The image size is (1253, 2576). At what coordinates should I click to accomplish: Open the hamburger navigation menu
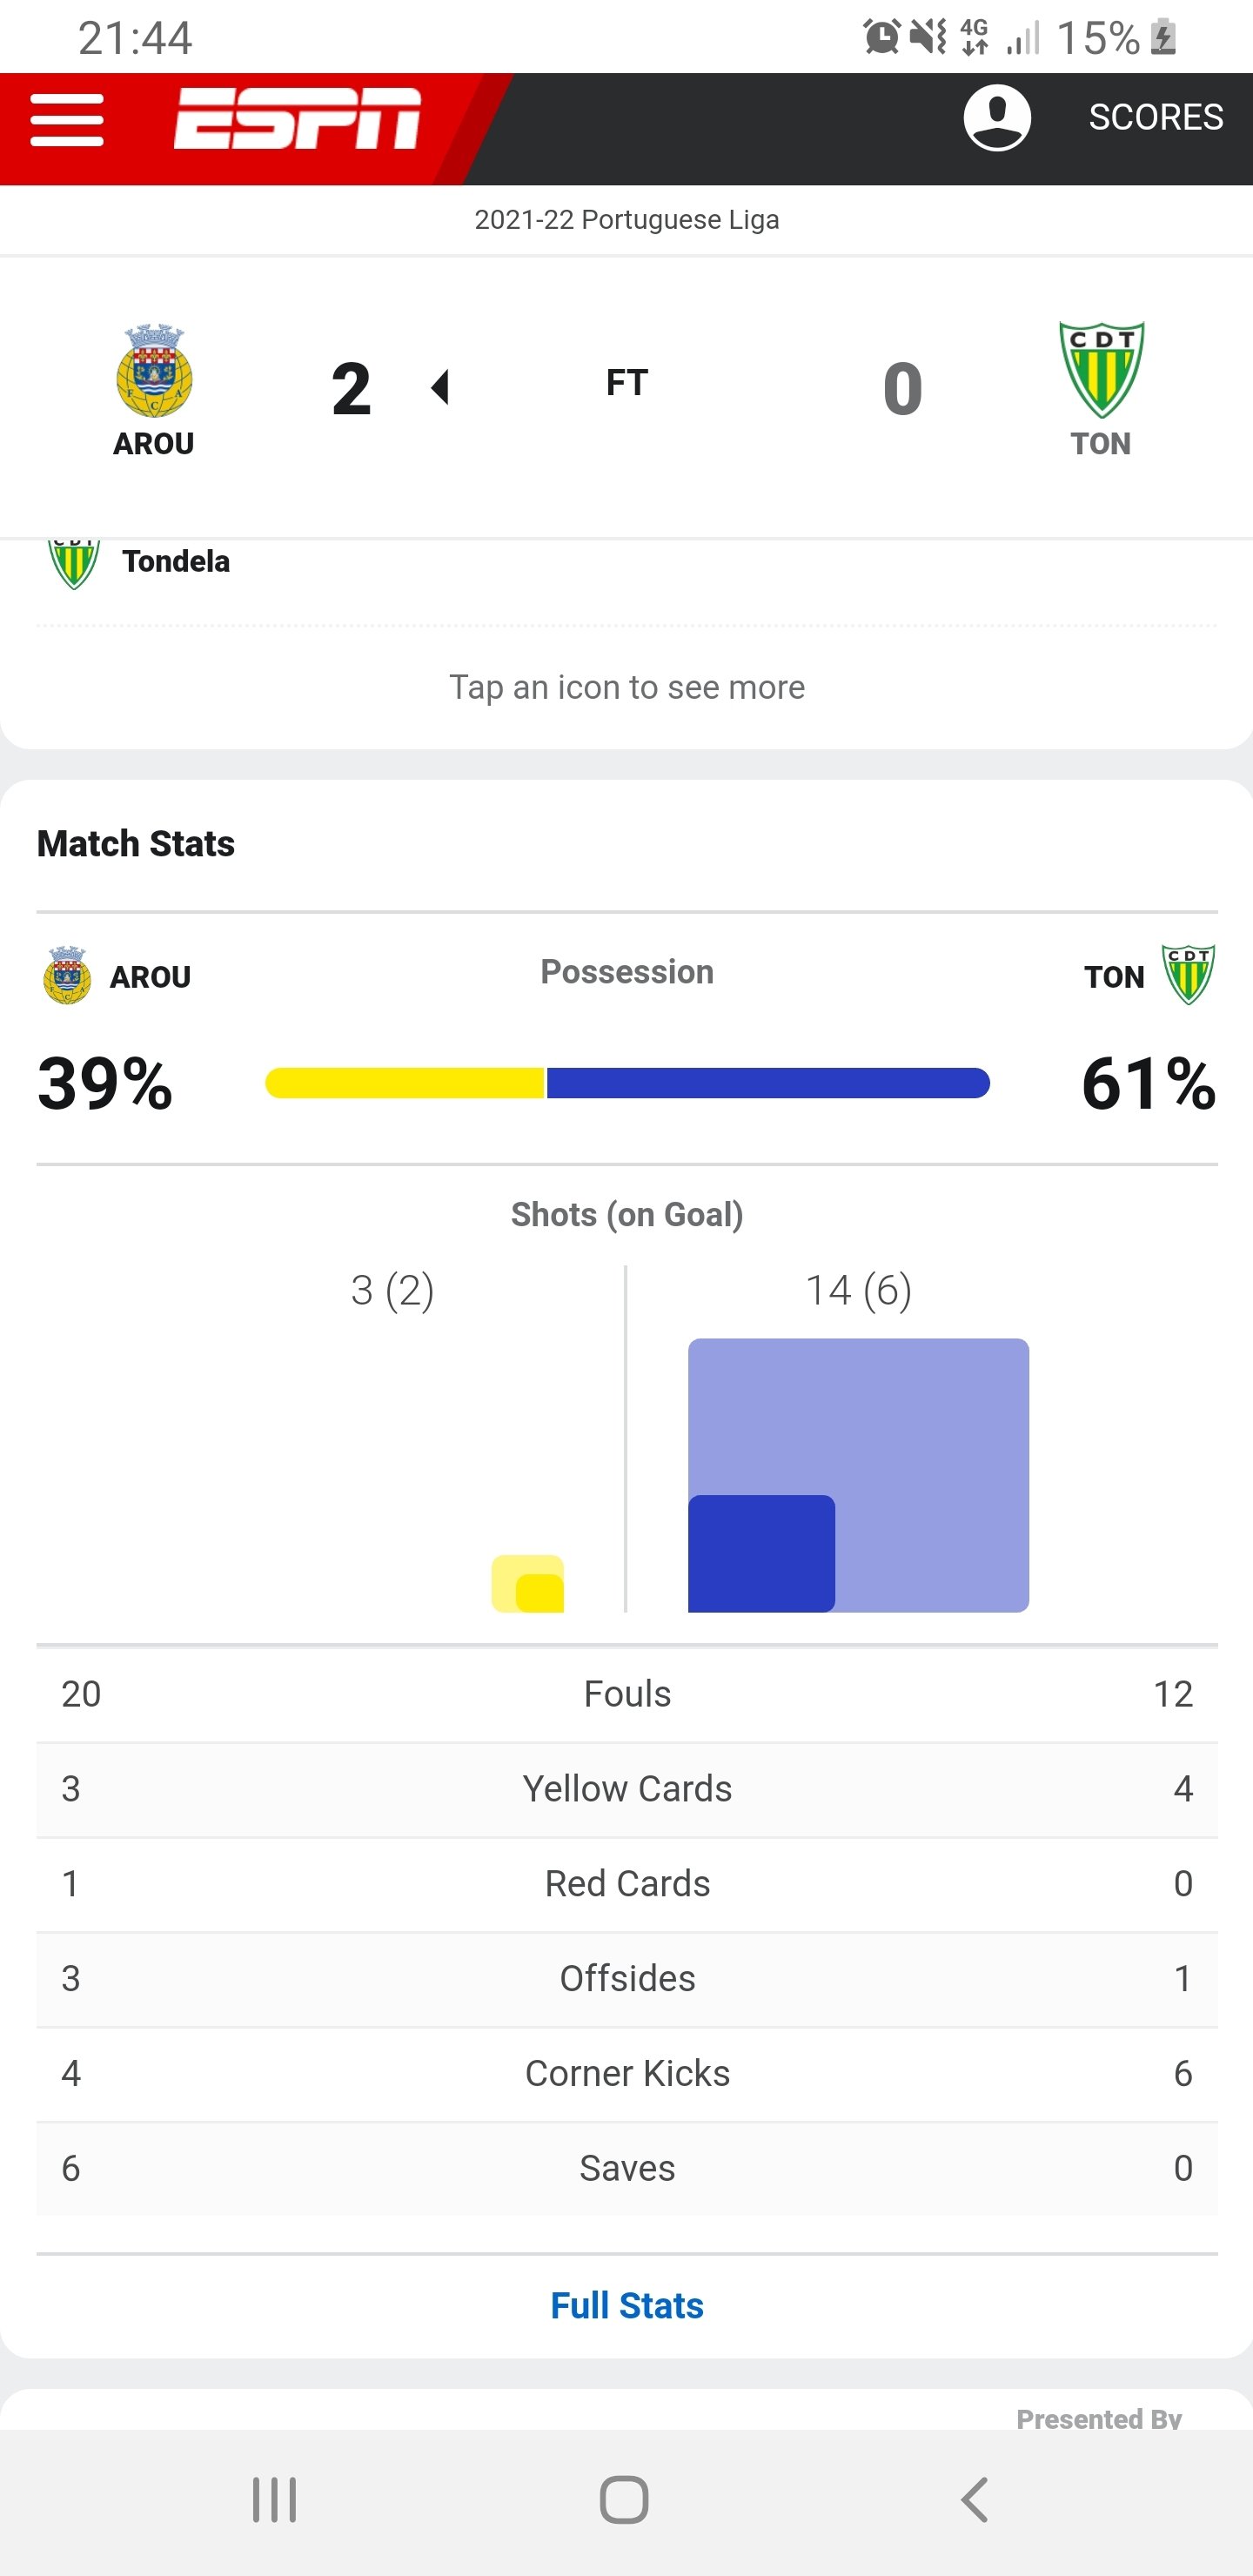pos(67,121)
